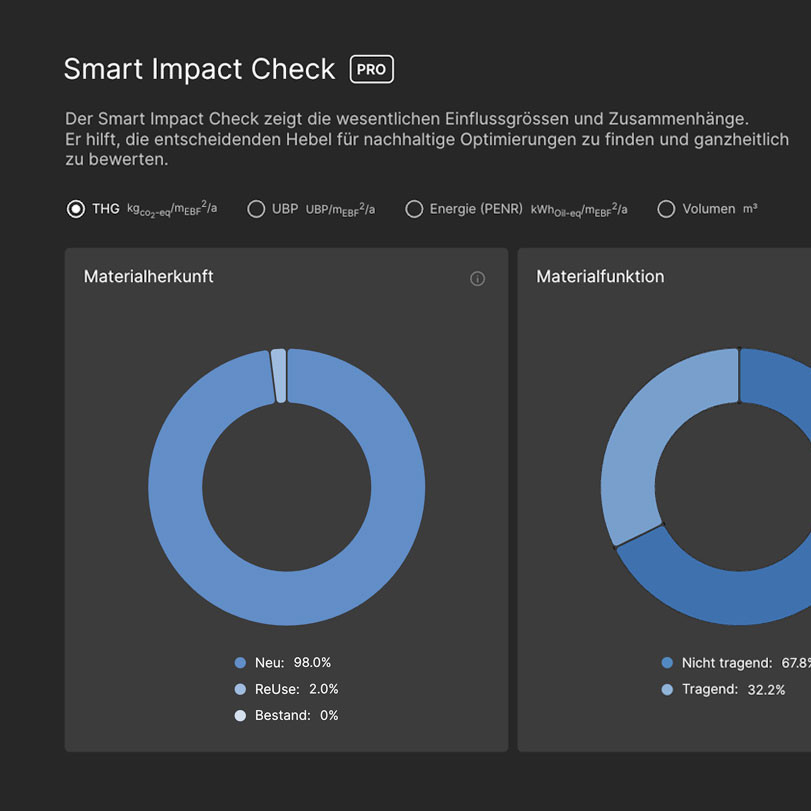The width and height of the screenshot is (811, 811).
Task: Click the 'Tragend: 32.2%' legend text
Action: click(733, 689)
